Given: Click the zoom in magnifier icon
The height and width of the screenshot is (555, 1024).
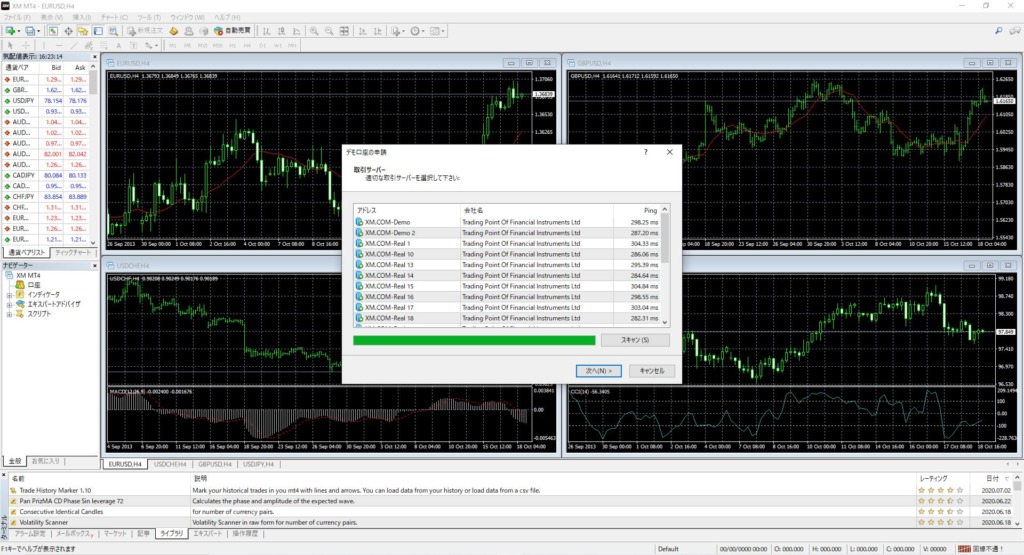Looking at the screenshot, I should pos(314,31).
